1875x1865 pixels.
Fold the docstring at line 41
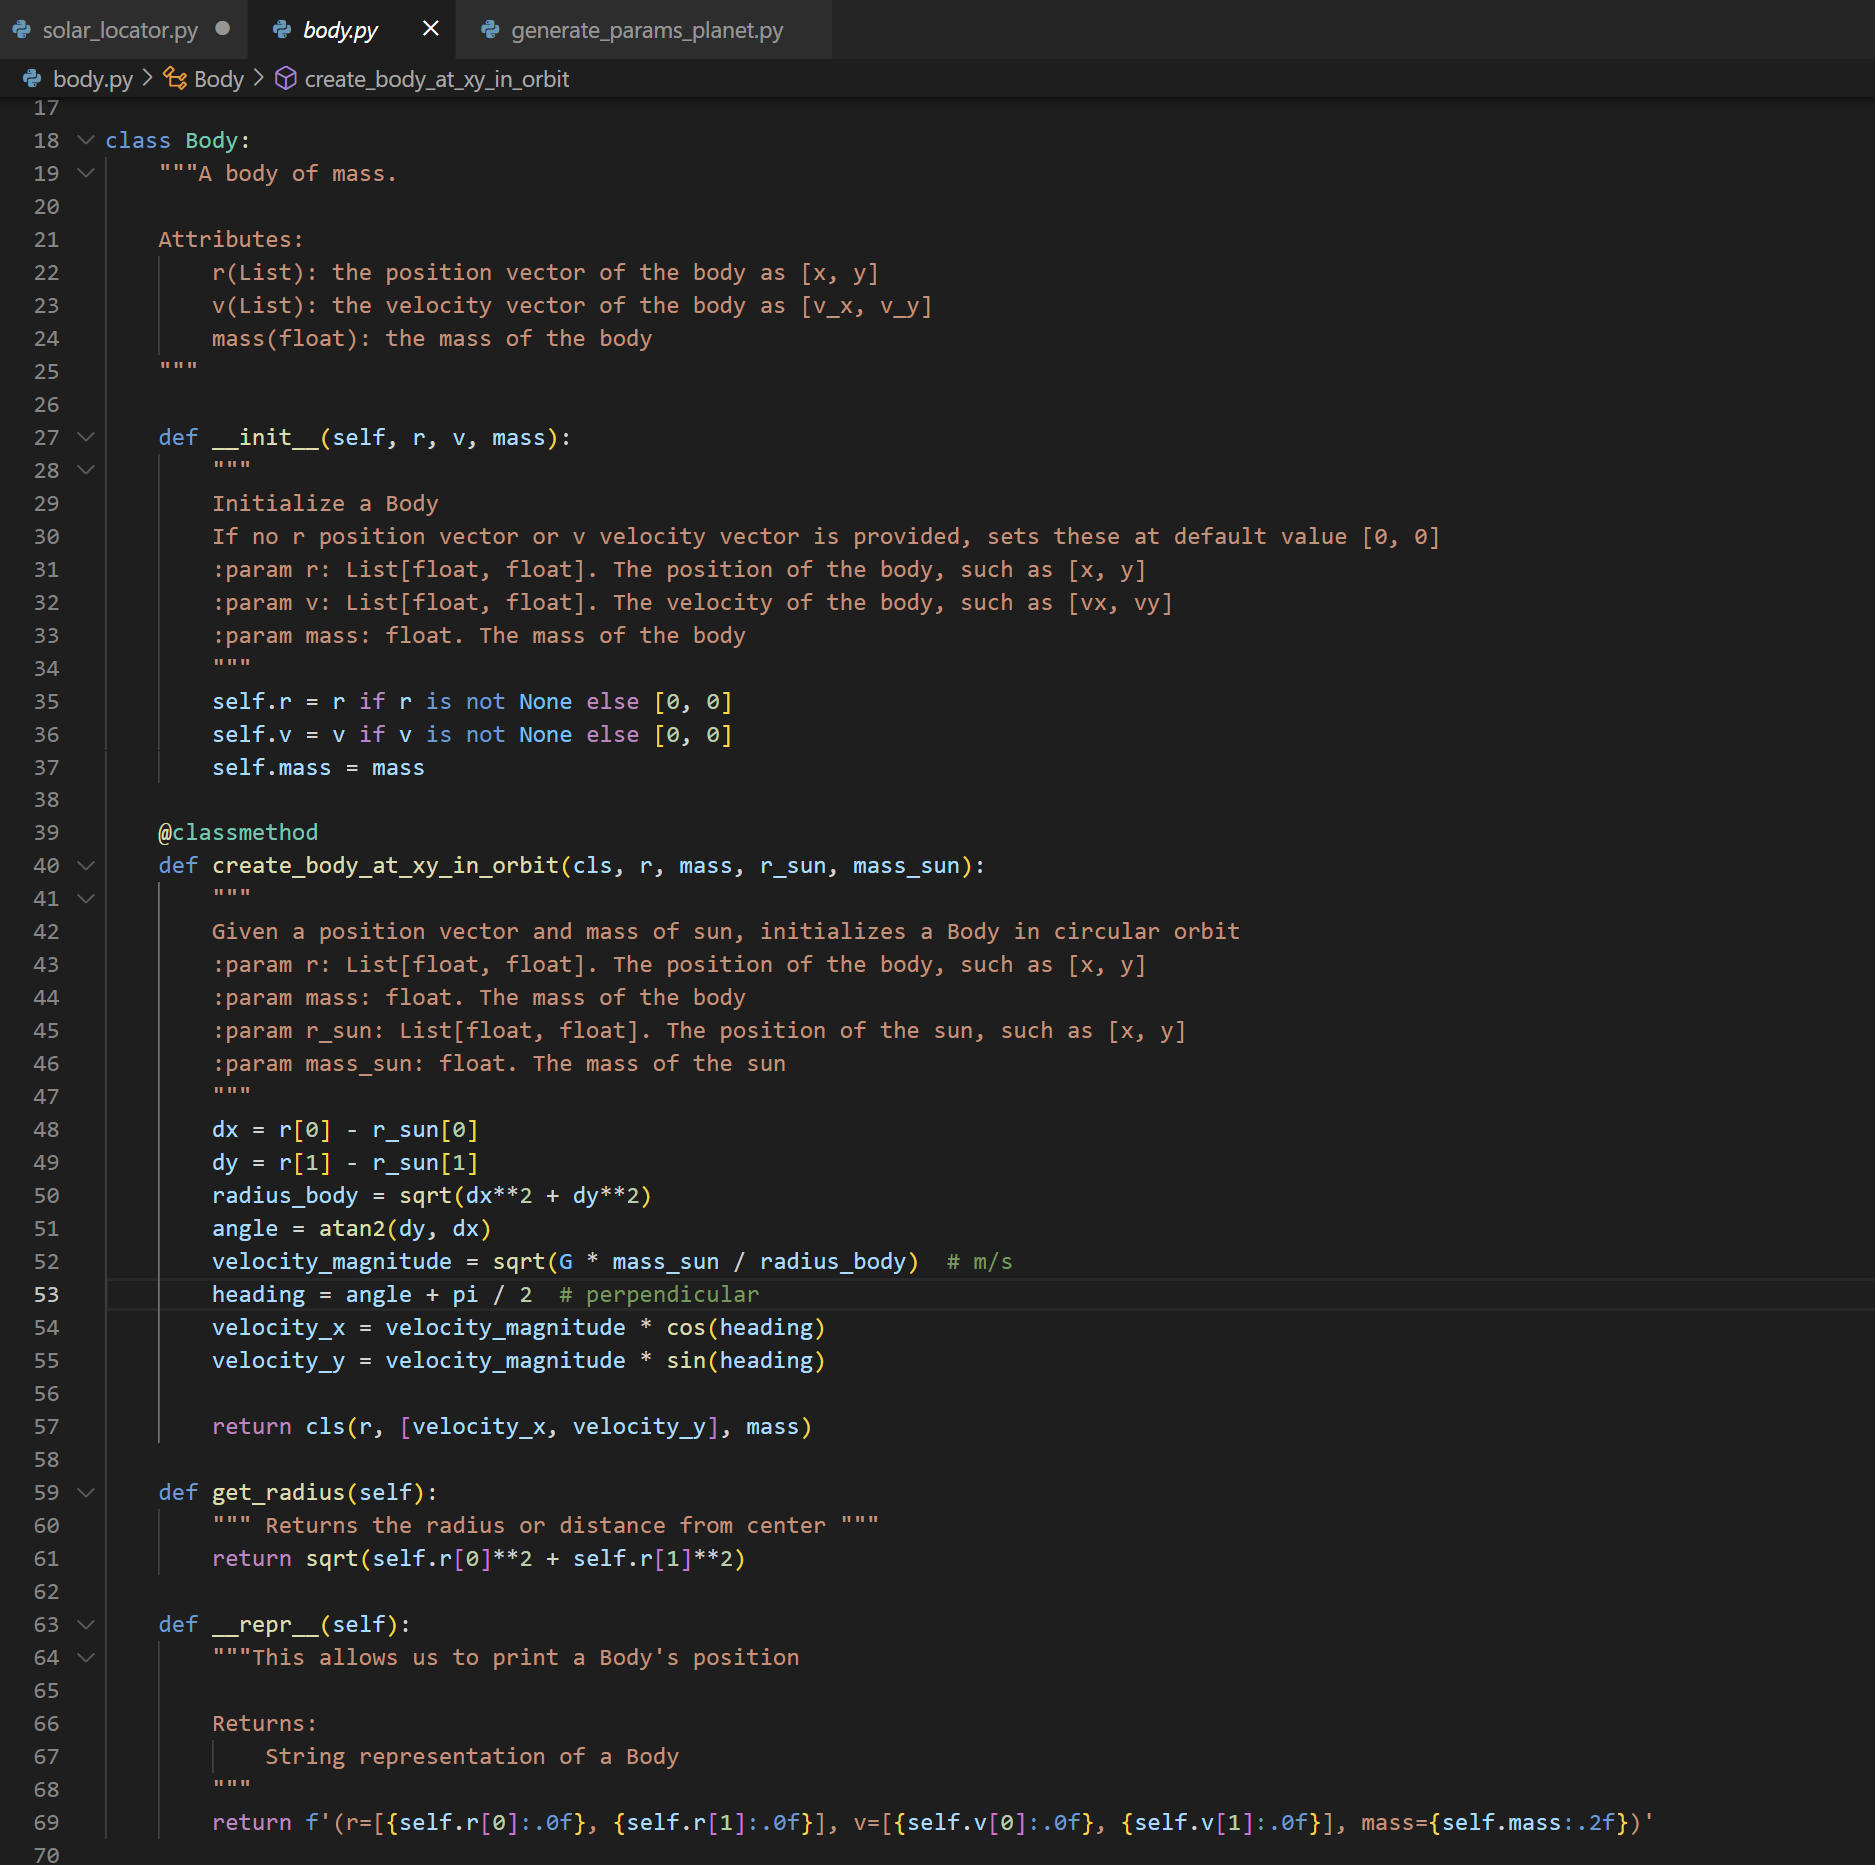[x=86, y=899]
